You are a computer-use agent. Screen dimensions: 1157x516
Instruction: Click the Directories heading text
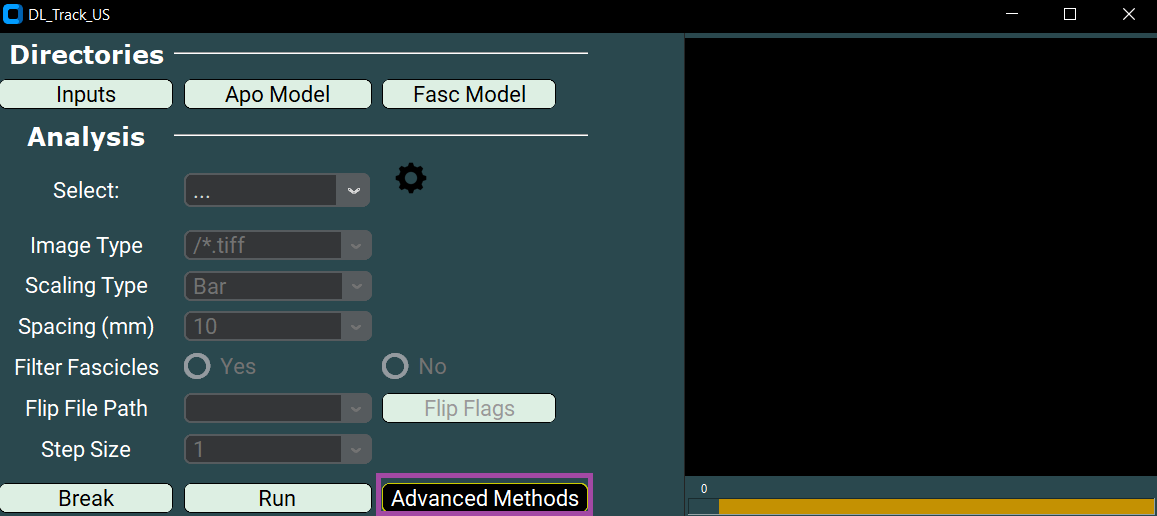tap(86, 55)
